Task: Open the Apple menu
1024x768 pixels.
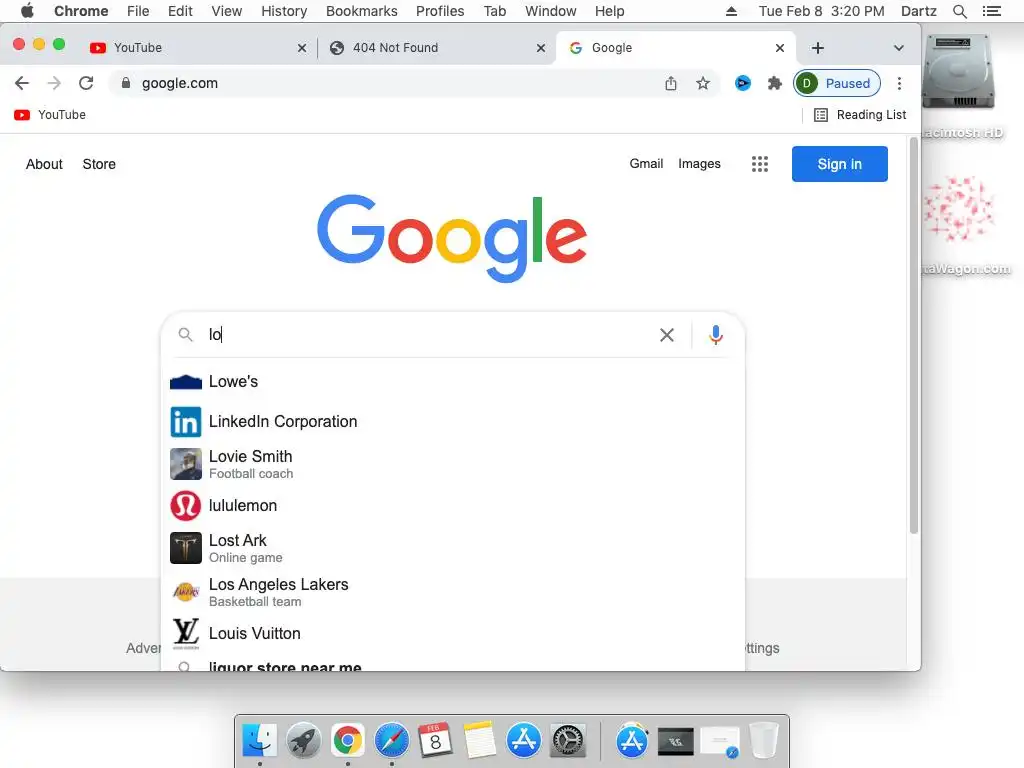Action: click(x=27, y=11)
